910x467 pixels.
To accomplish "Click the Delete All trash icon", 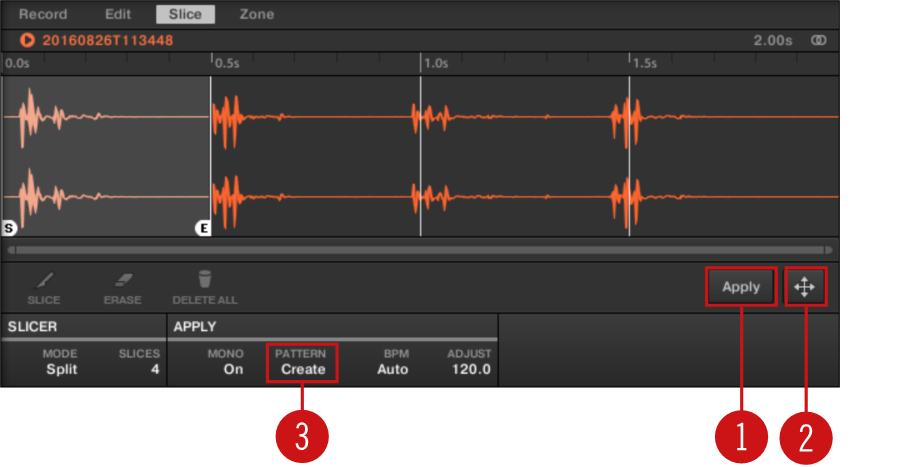I will (204, 280).
